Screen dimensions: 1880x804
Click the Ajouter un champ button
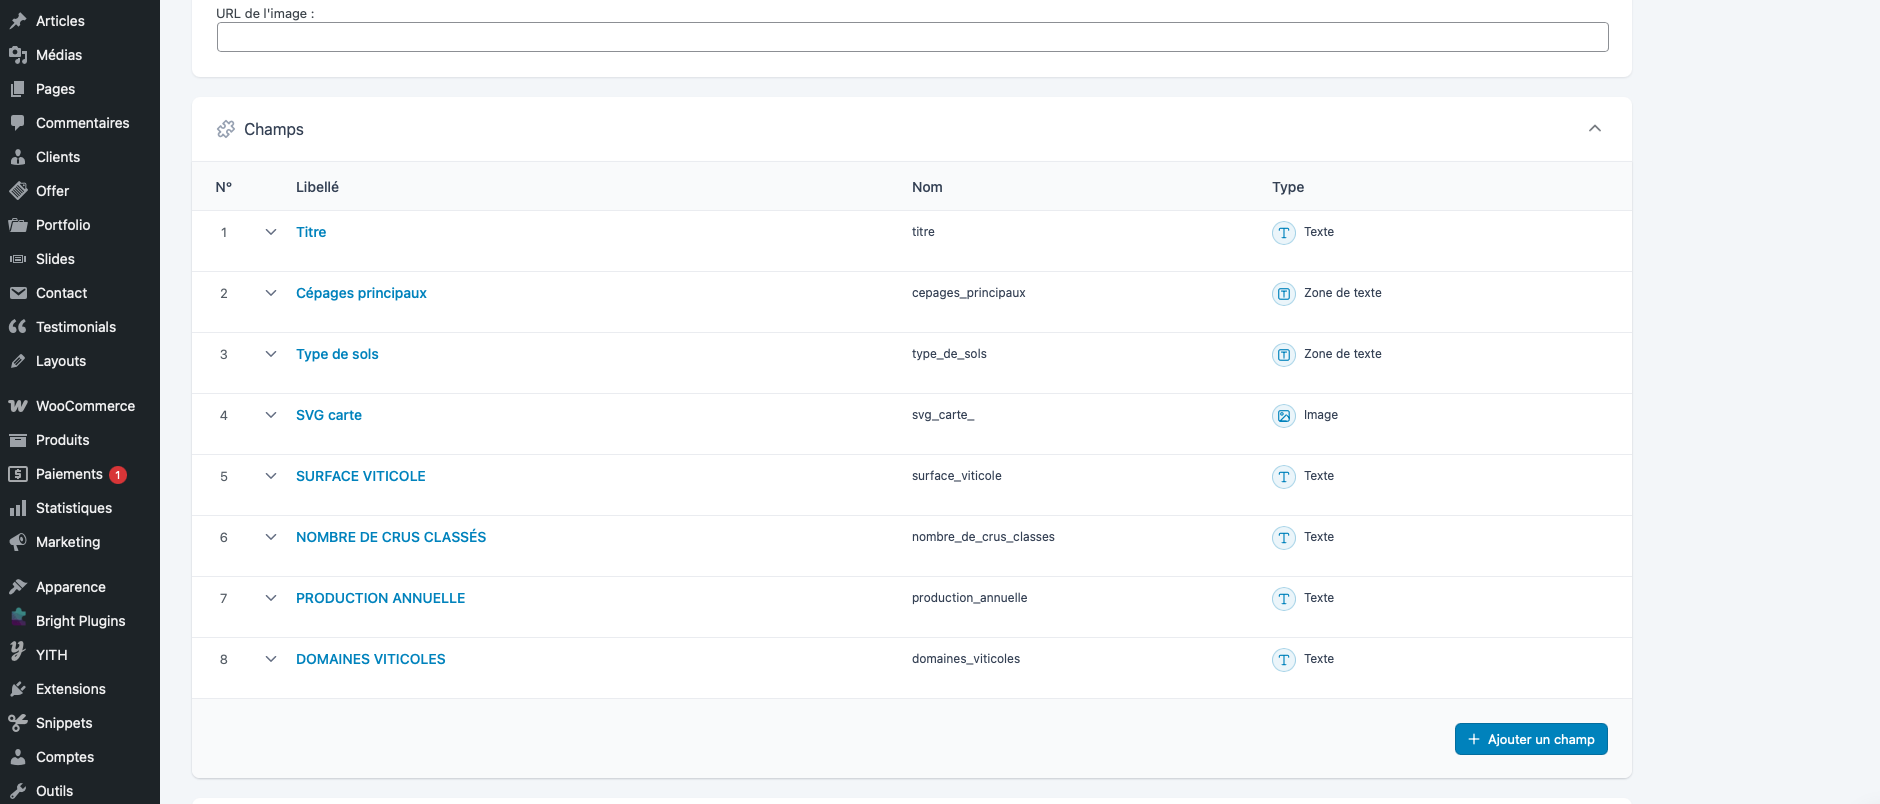(x=1531, y=739)
